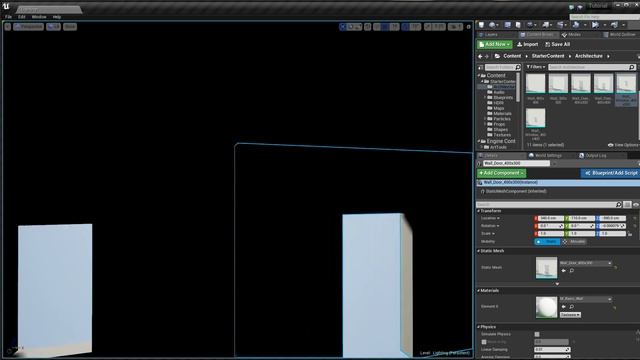Screen dimensions: 640x360
Task: Set Mobility to Movable
Action: tap(574, 242)
